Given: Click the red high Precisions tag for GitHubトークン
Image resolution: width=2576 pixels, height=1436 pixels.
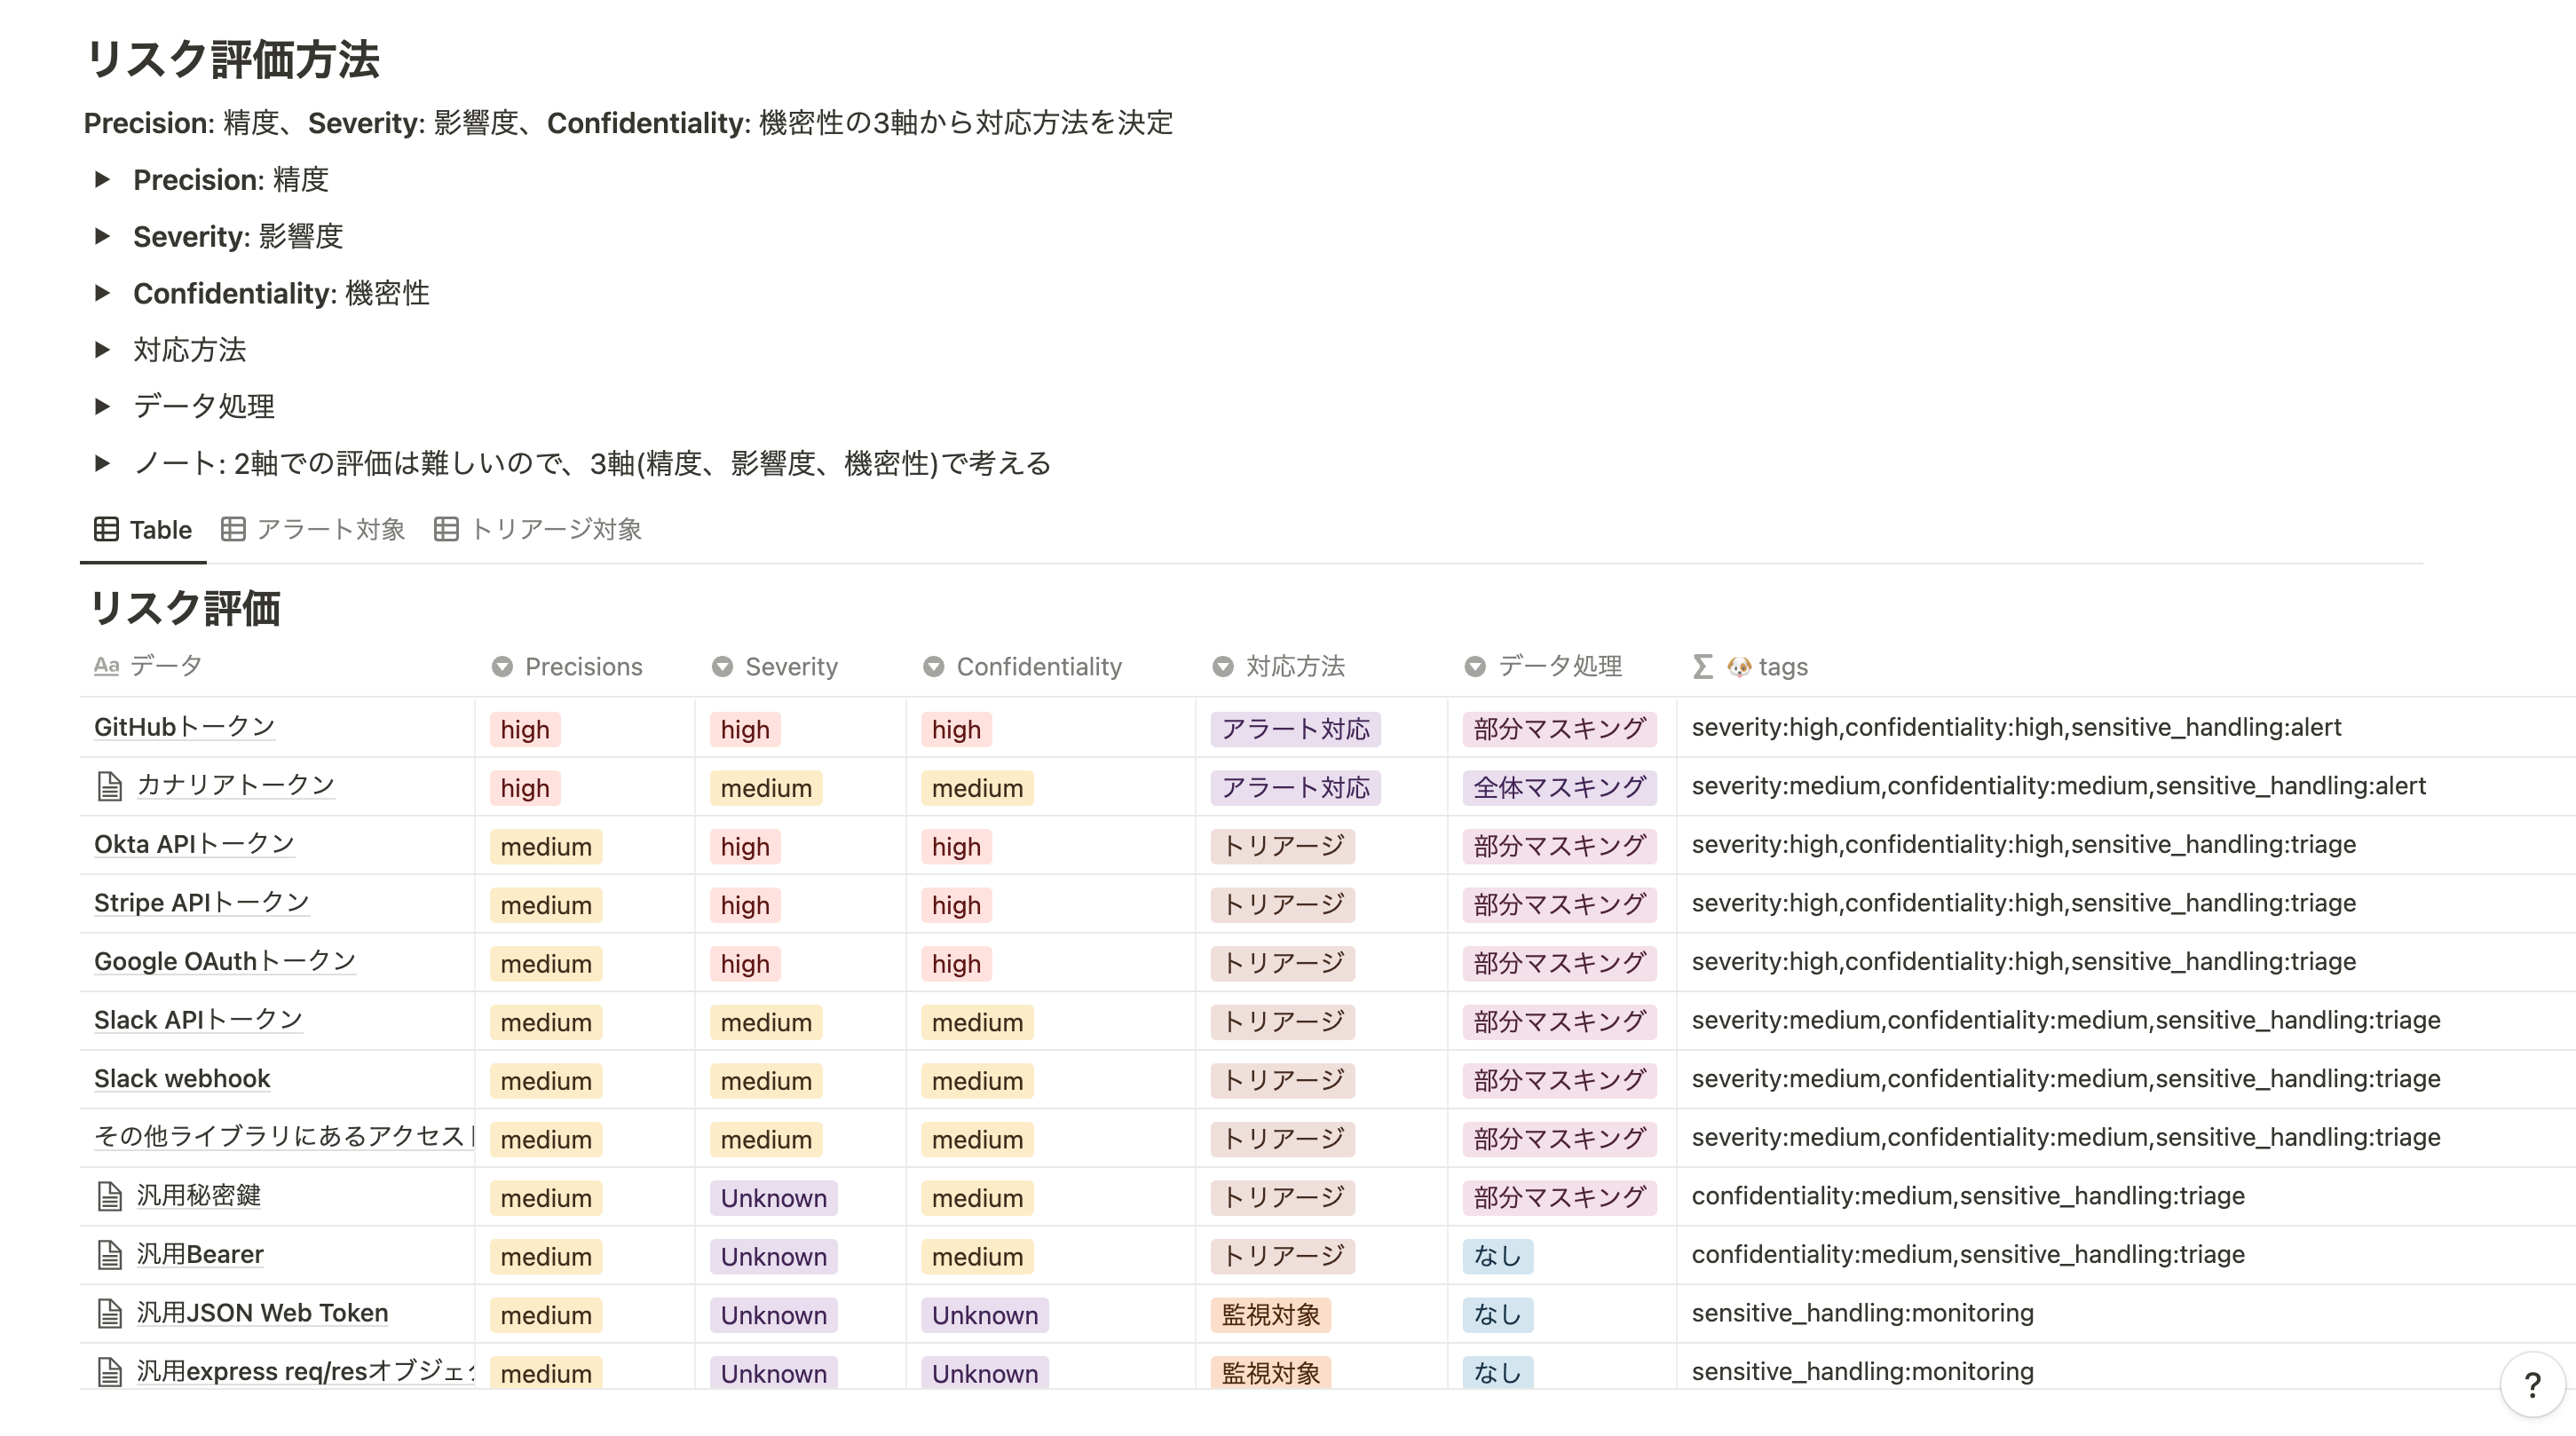Looking at the screenshot, I should pos(525,729).
